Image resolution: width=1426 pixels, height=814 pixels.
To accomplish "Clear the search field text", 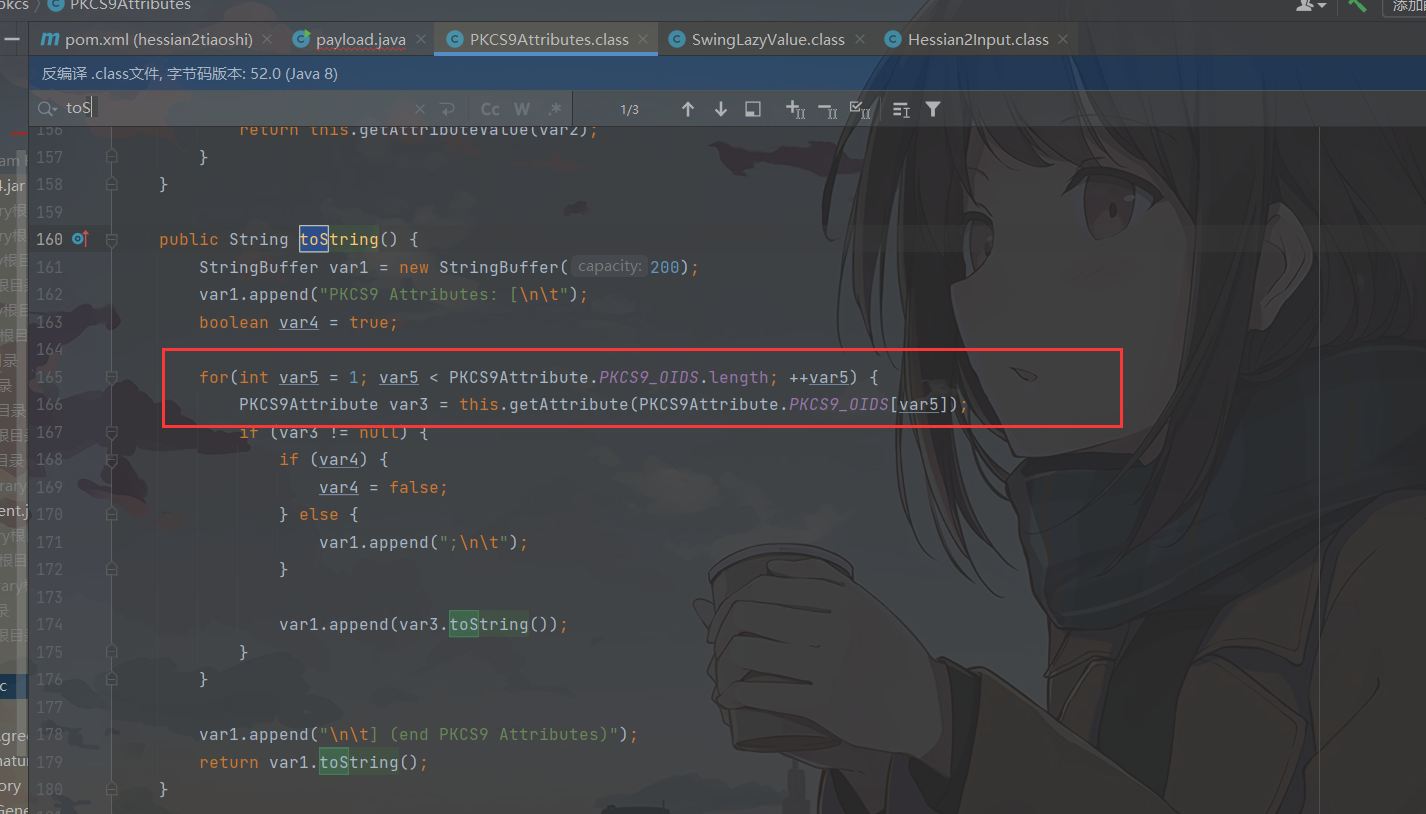I will [x=420, y=109].
